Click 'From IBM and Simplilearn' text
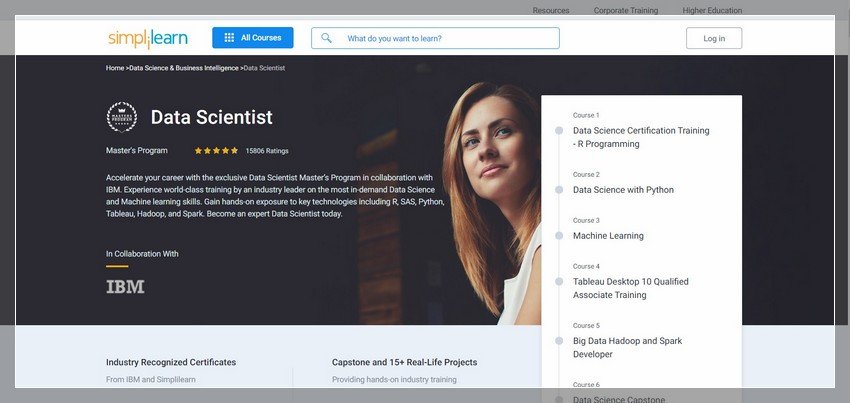The height and width of the screenshot is (403, 850). click(x=151, y=380)
